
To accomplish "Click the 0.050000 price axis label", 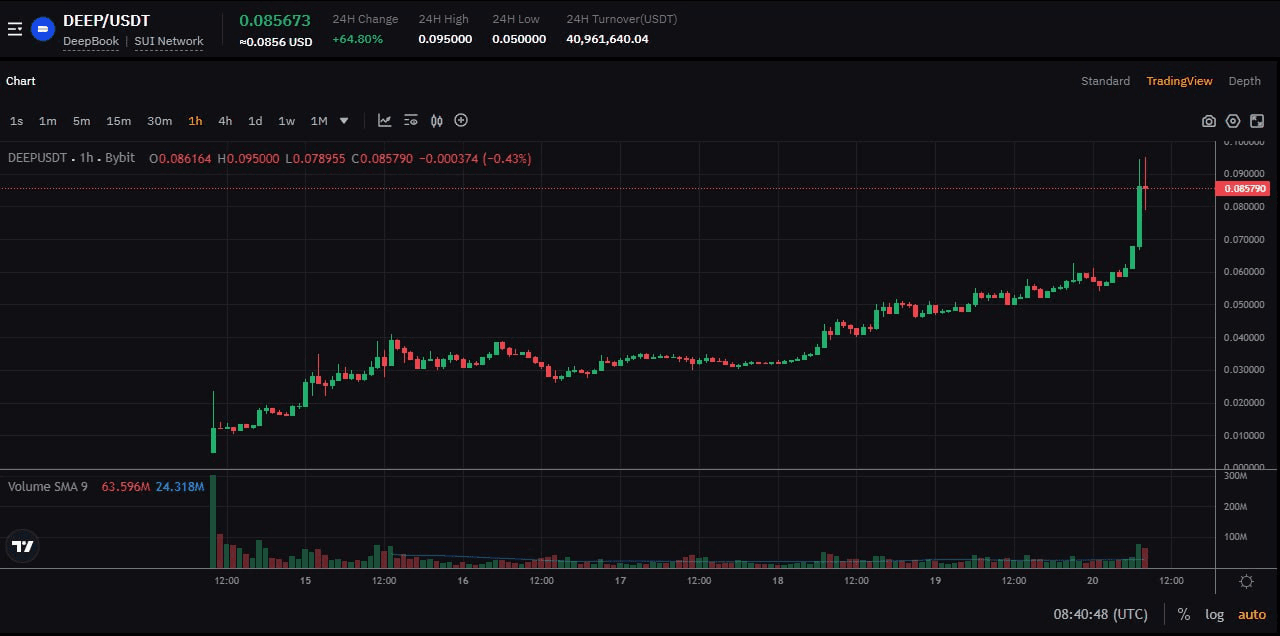I will point(1244,305).
